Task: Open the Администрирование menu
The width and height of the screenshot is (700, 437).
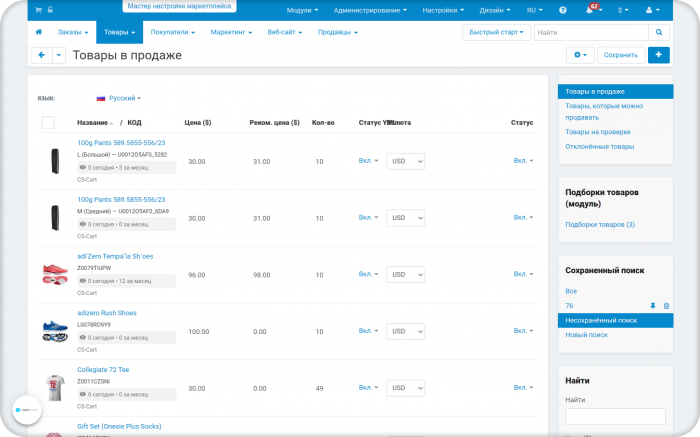Action: click(x=370, y=10)
